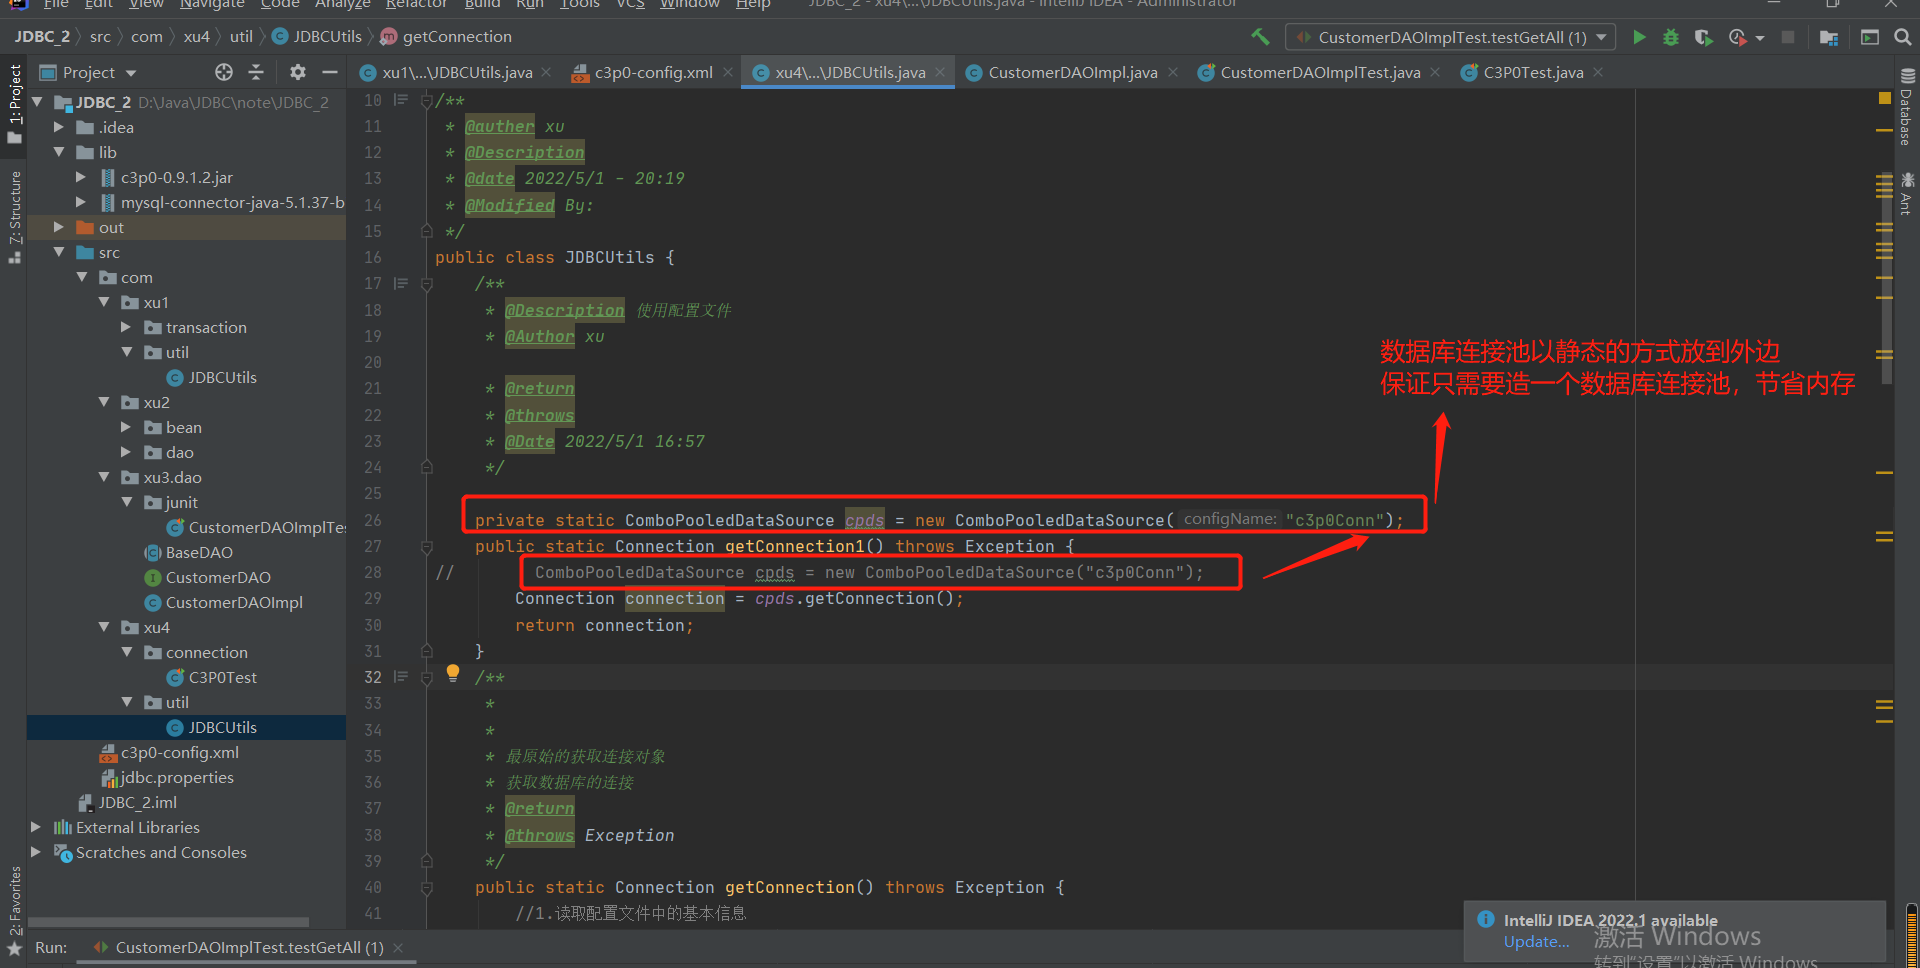This screenshot has height=968, width=1920.
Task: Expand the .idea folder
Action: [58, 127]
